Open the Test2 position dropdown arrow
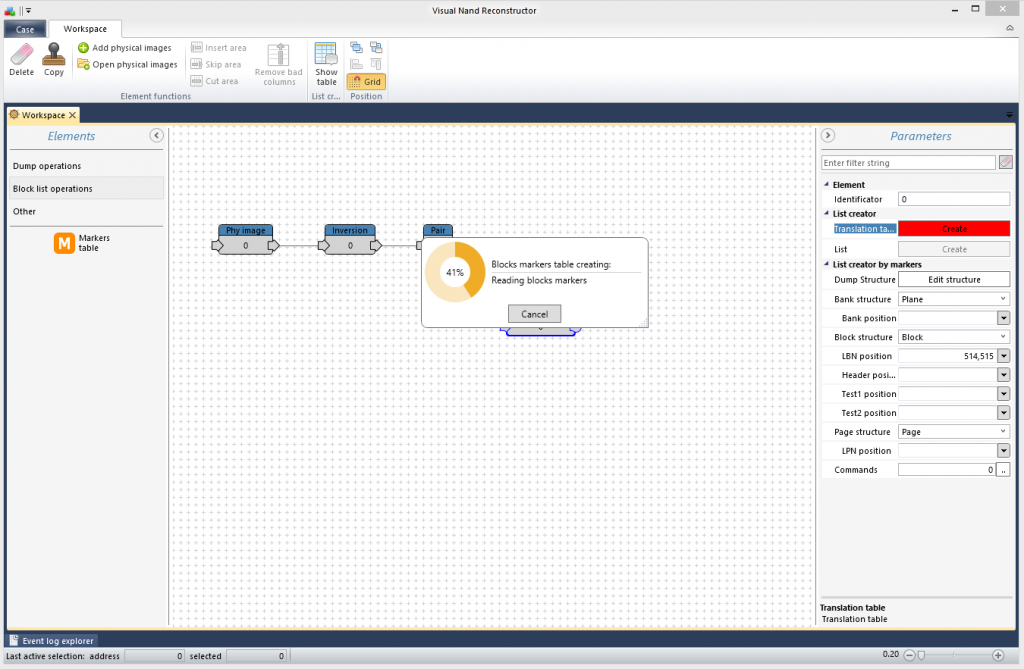1024x669 pixels. (1004, 413)
